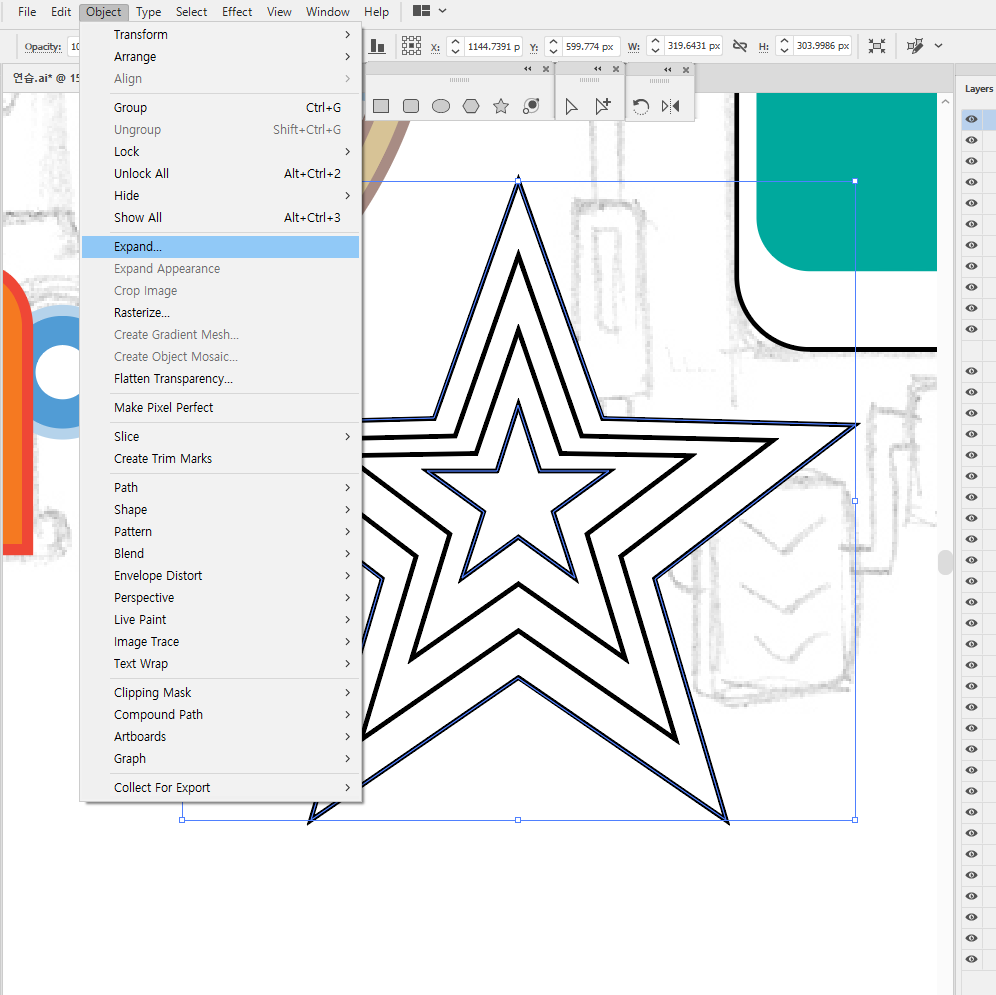
Task: Select the Rectangle shape tool
Action: (x=381, y=106)
